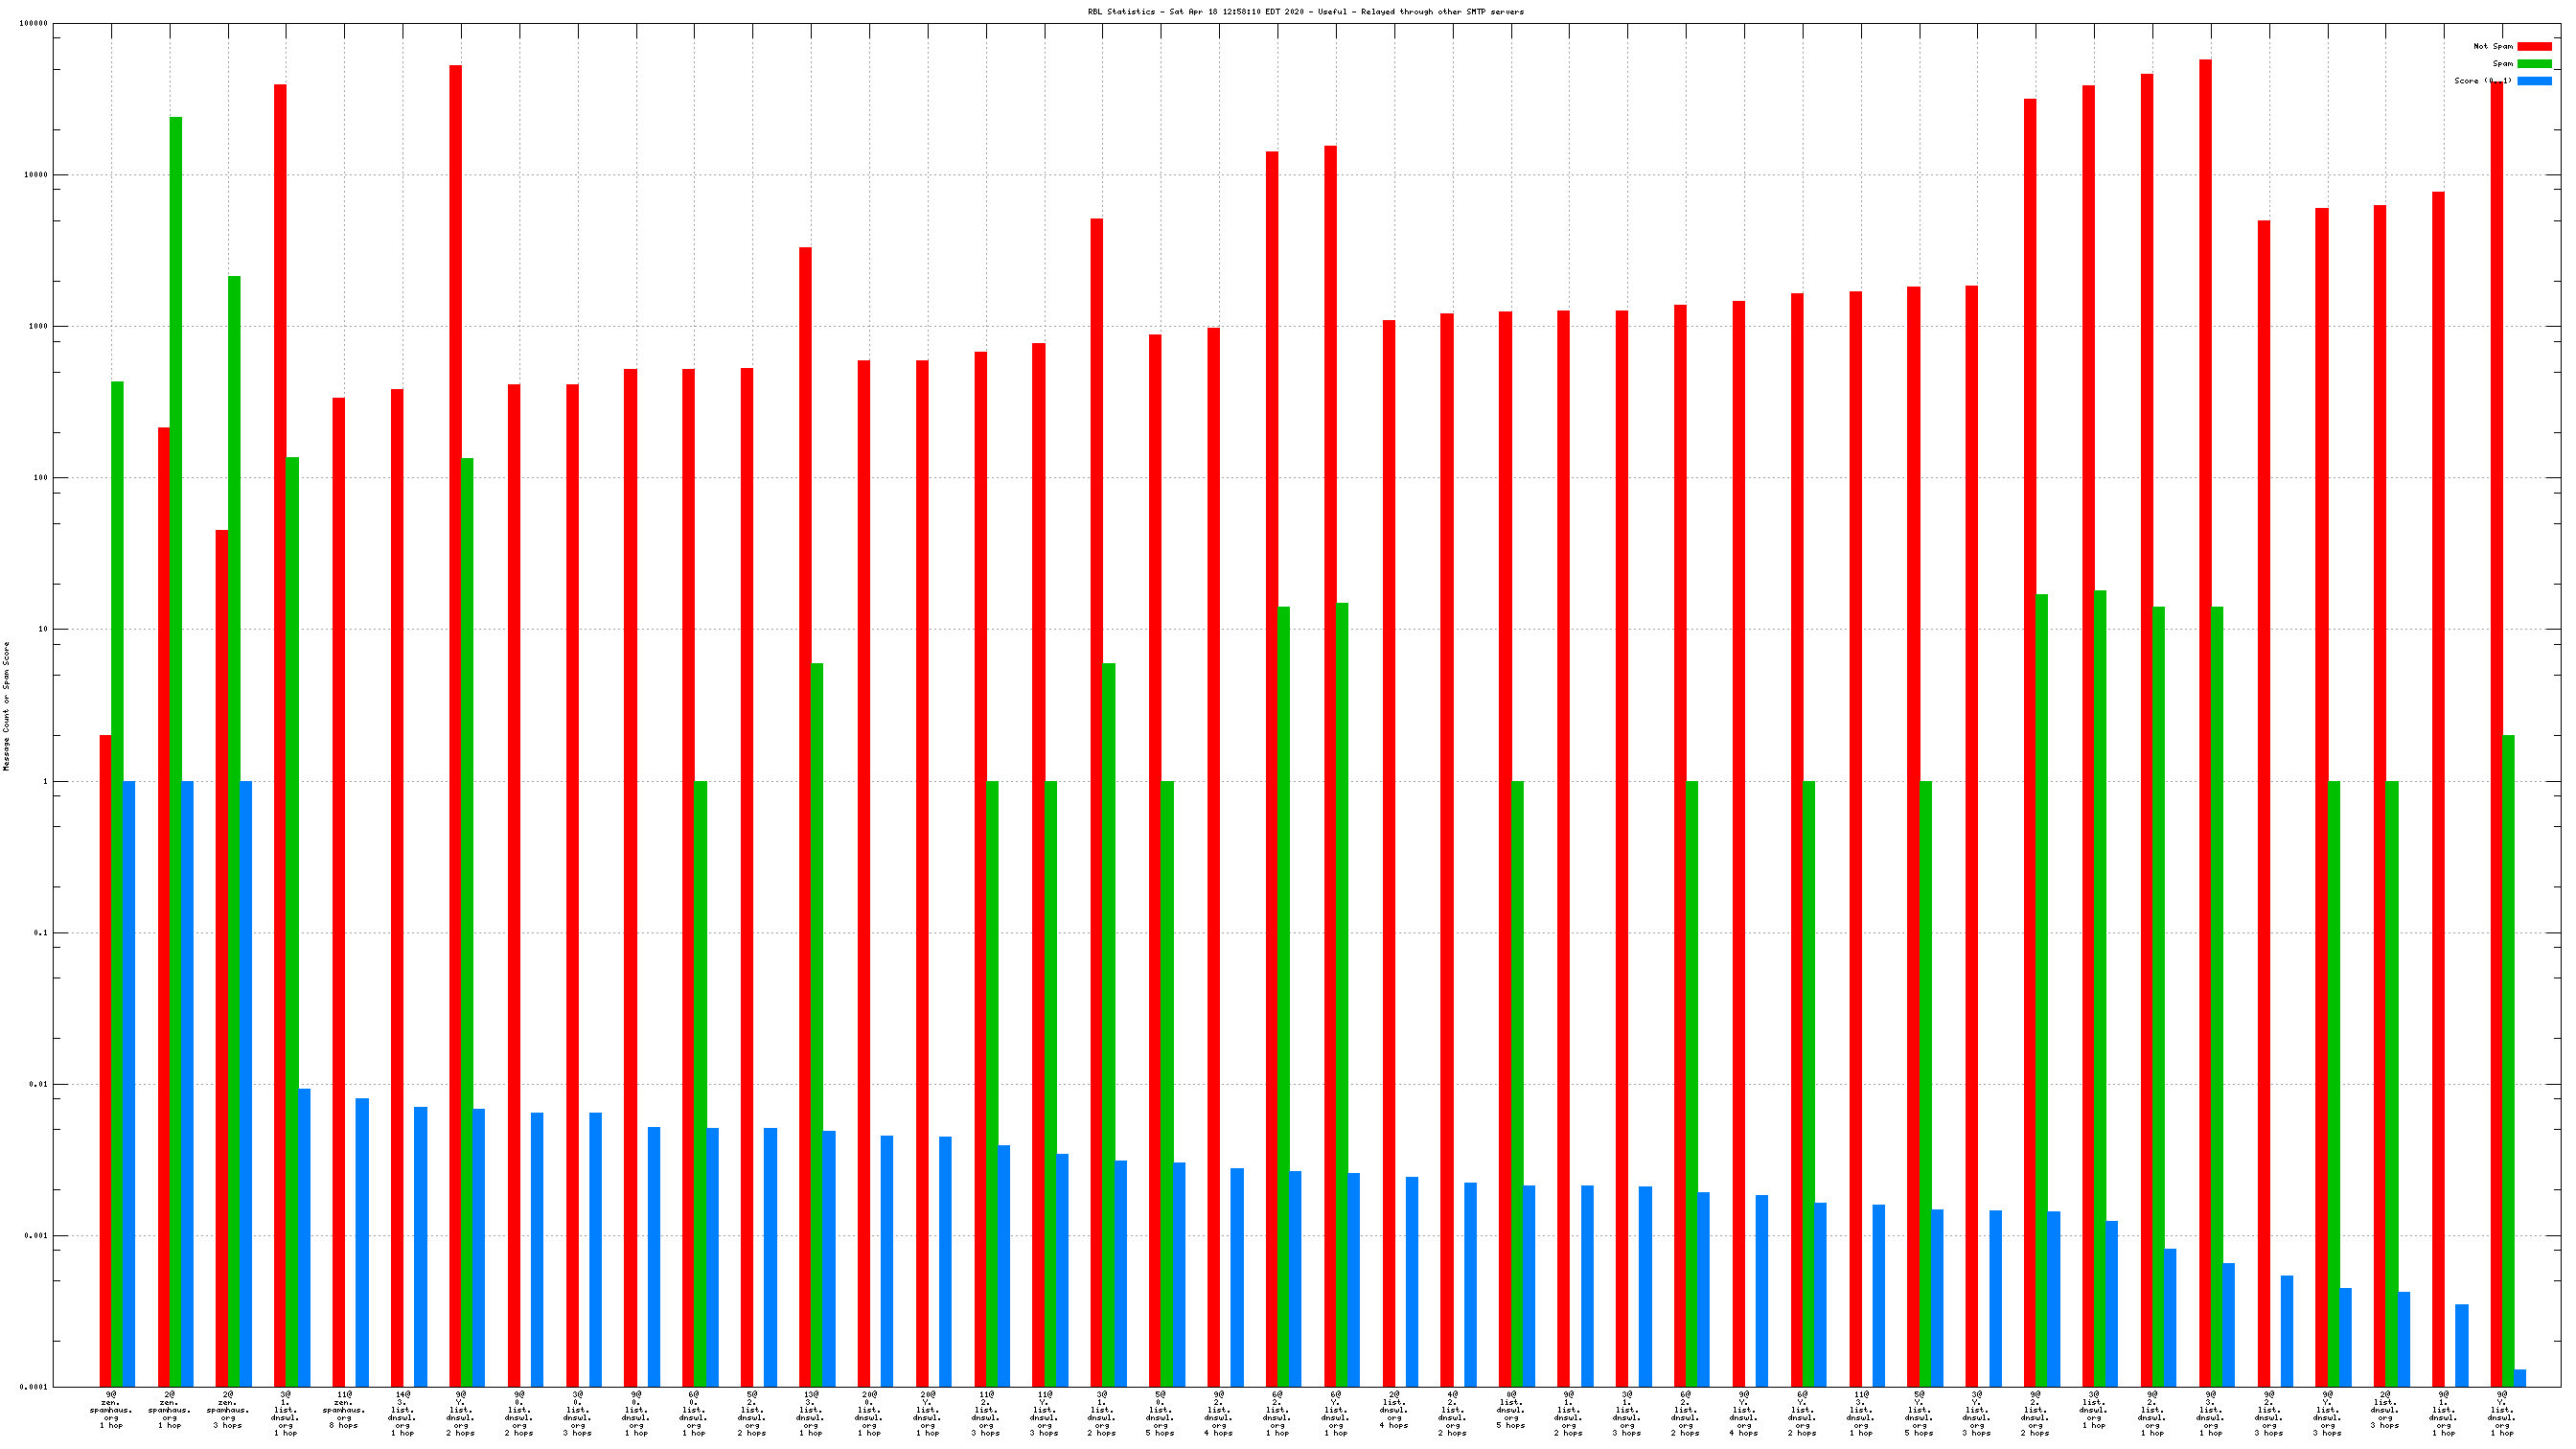Click the 1000 y-axis tick label
This screenshot has height=1449, width=2576.
point(37,326)
